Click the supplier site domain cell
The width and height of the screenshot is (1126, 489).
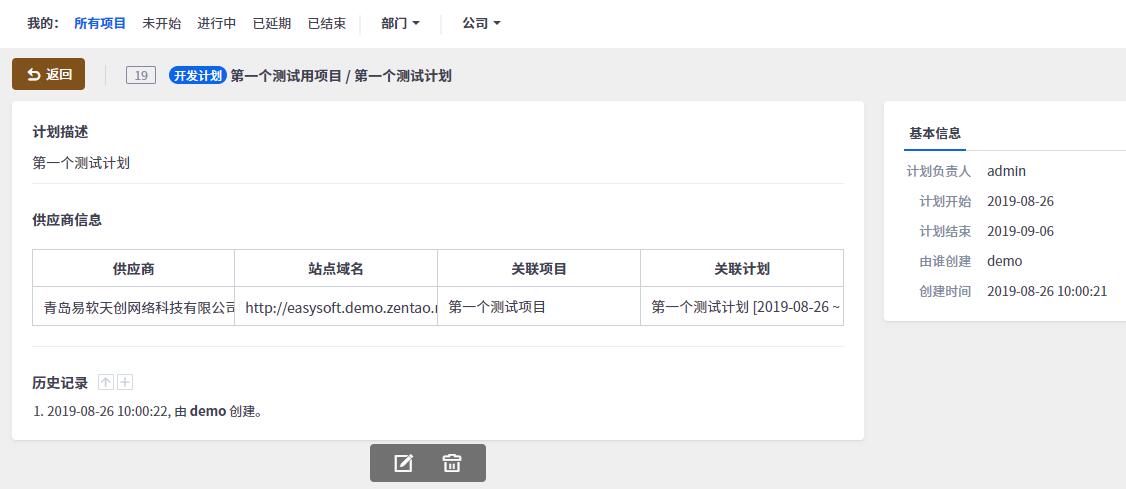pos(337,307)
